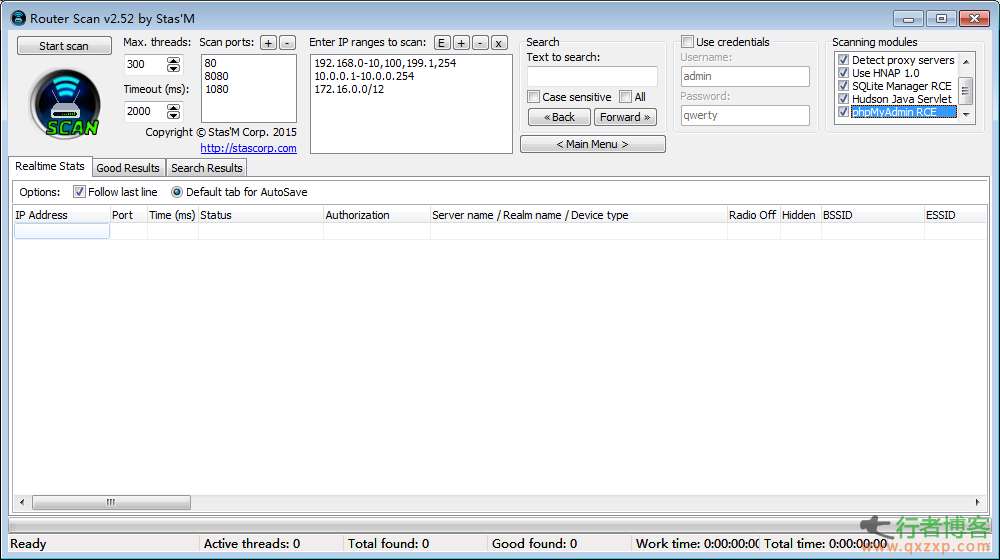The height and width of the screenshot is (560, 1000).
Task: Click the Start scan button
Action: point(64,46)
